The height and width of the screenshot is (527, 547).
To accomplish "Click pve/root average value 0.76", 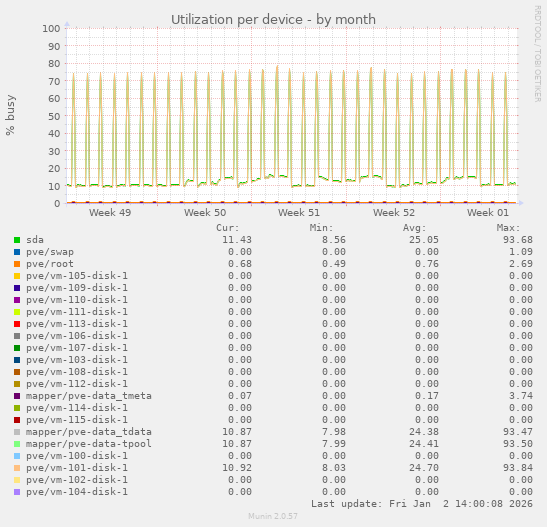I will 427,264.
